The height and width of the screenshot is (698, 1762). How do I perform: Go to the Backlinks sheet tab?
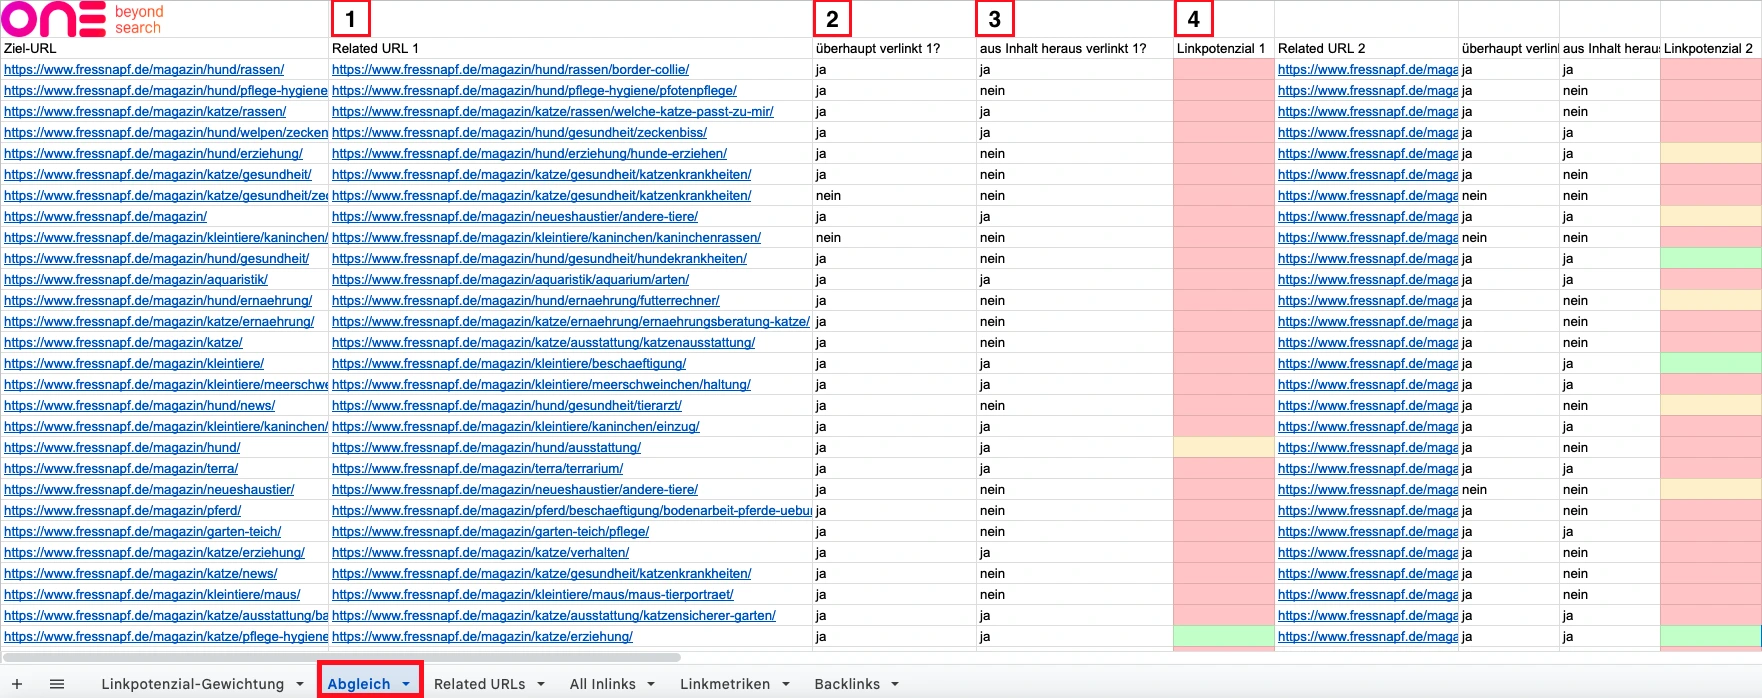click(x=847, y=684)
